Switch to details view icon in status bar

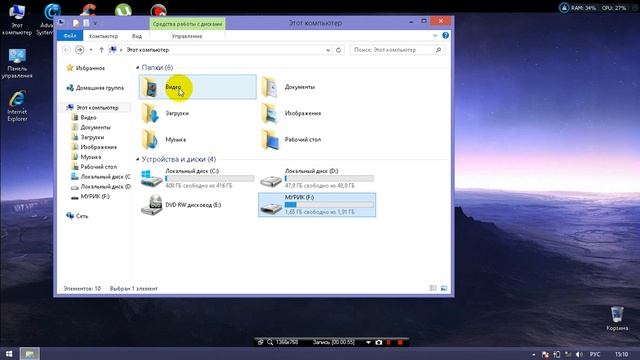[x=433, y=288]
